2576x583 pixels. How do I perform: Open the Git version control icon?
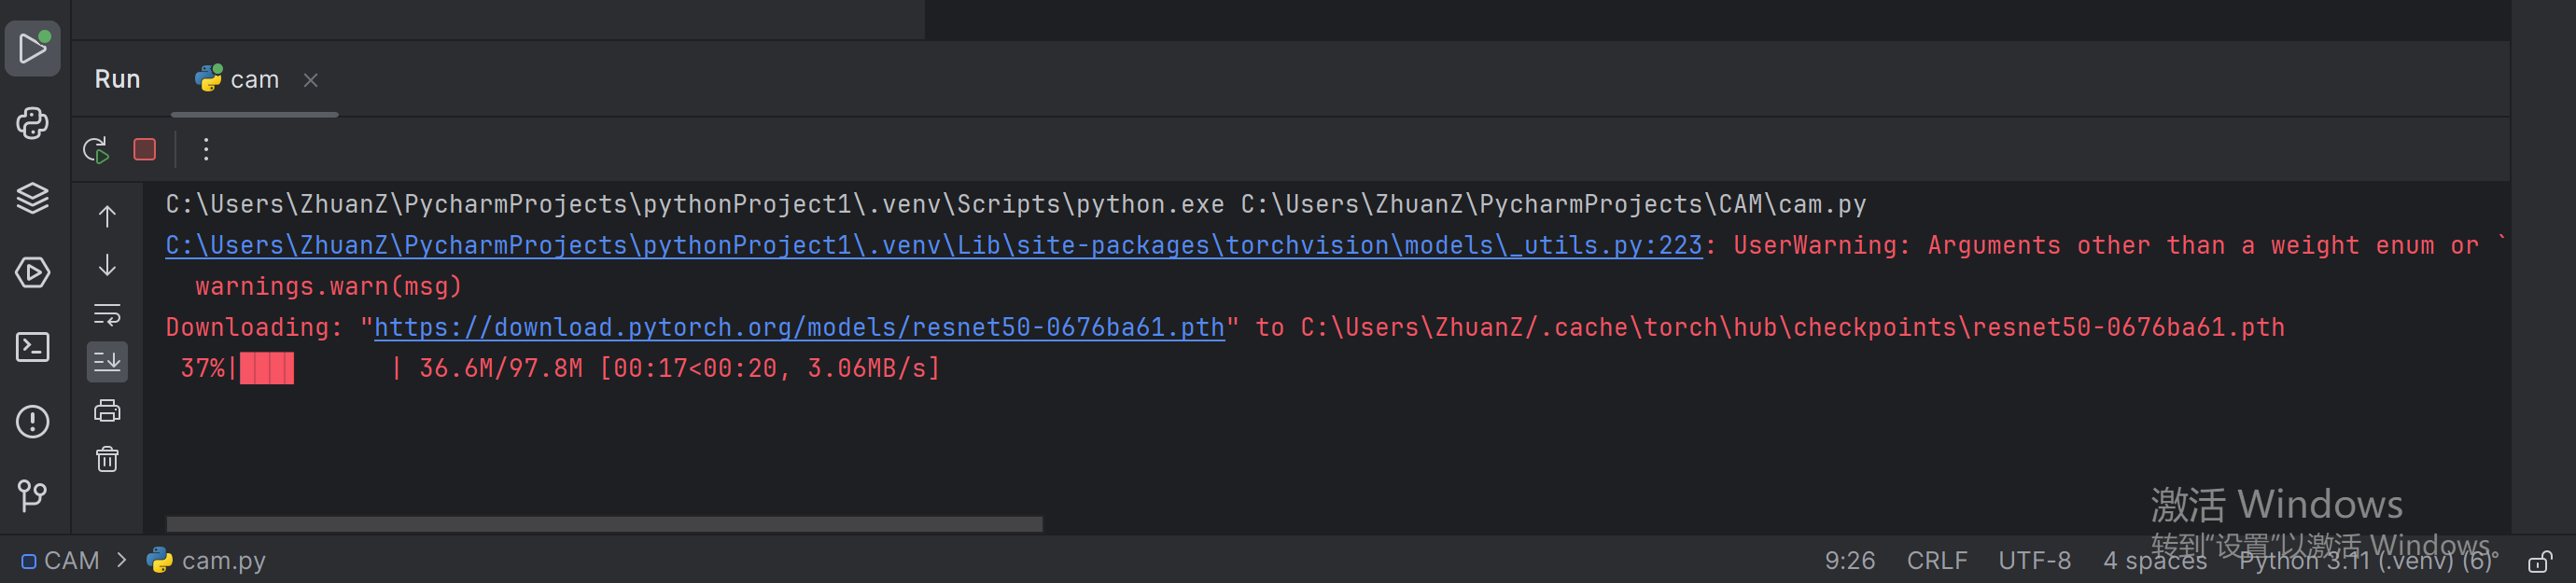pos(33,495)
